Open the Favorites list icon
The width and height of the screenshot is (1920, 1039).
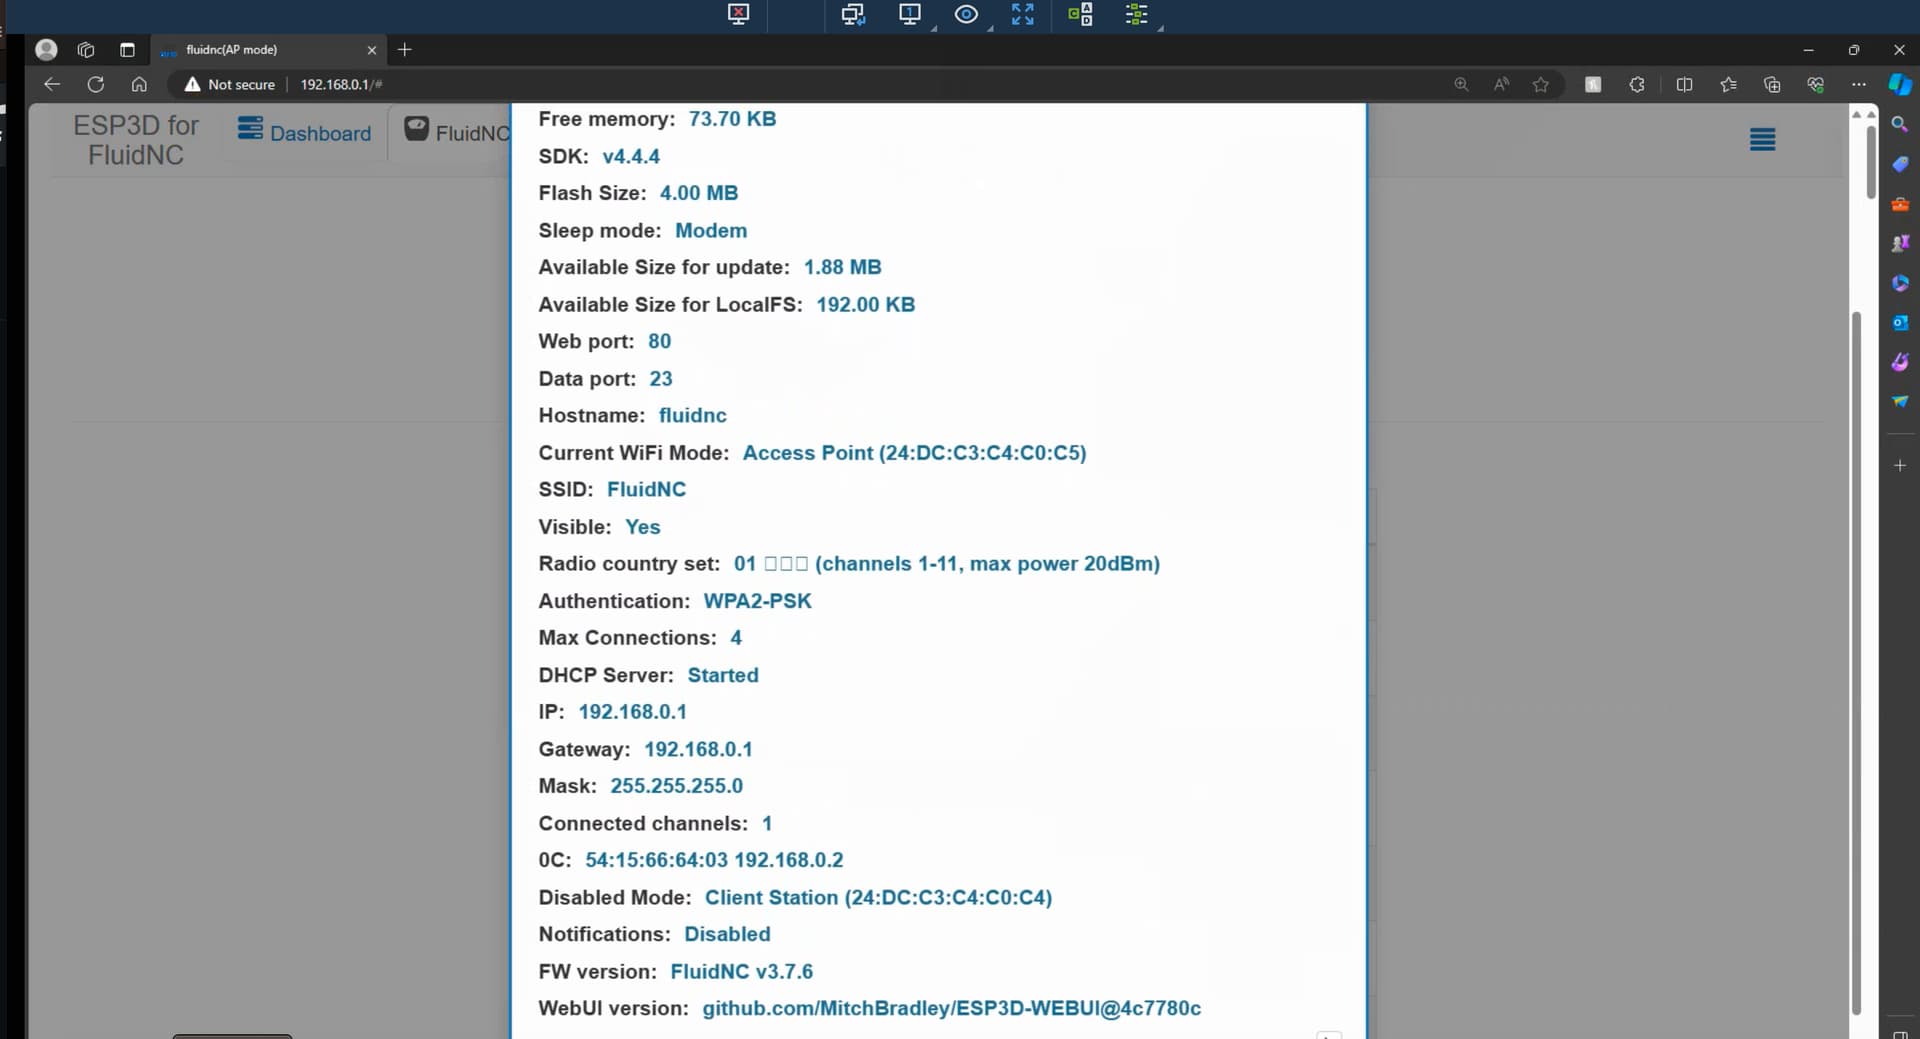coord(1728,84)
